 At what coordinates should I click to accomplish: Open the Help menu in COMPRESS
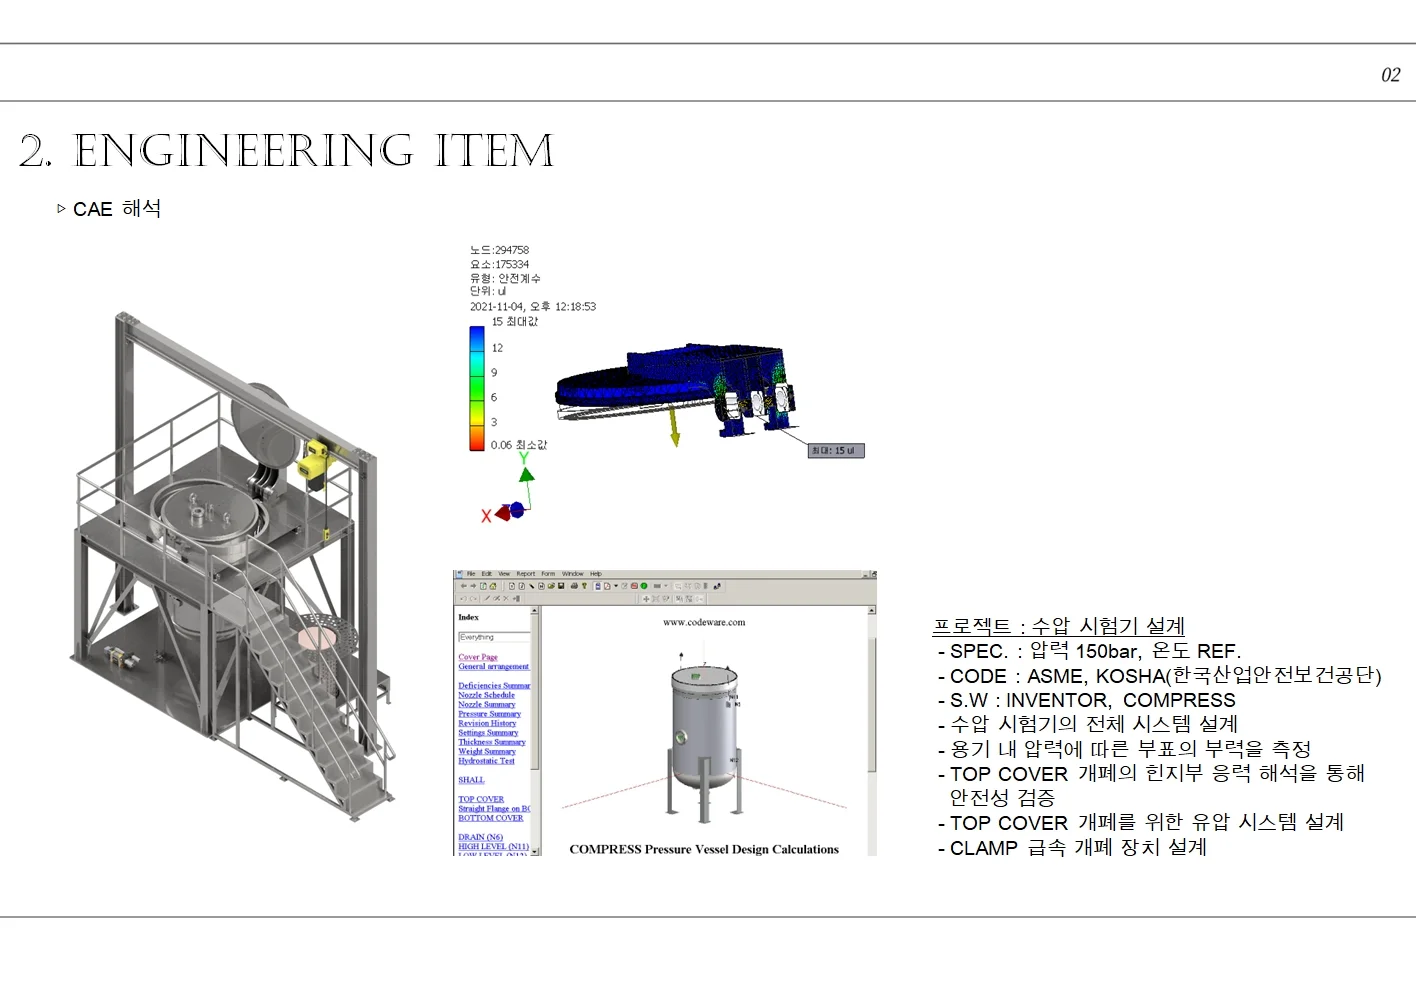(596, 574)
